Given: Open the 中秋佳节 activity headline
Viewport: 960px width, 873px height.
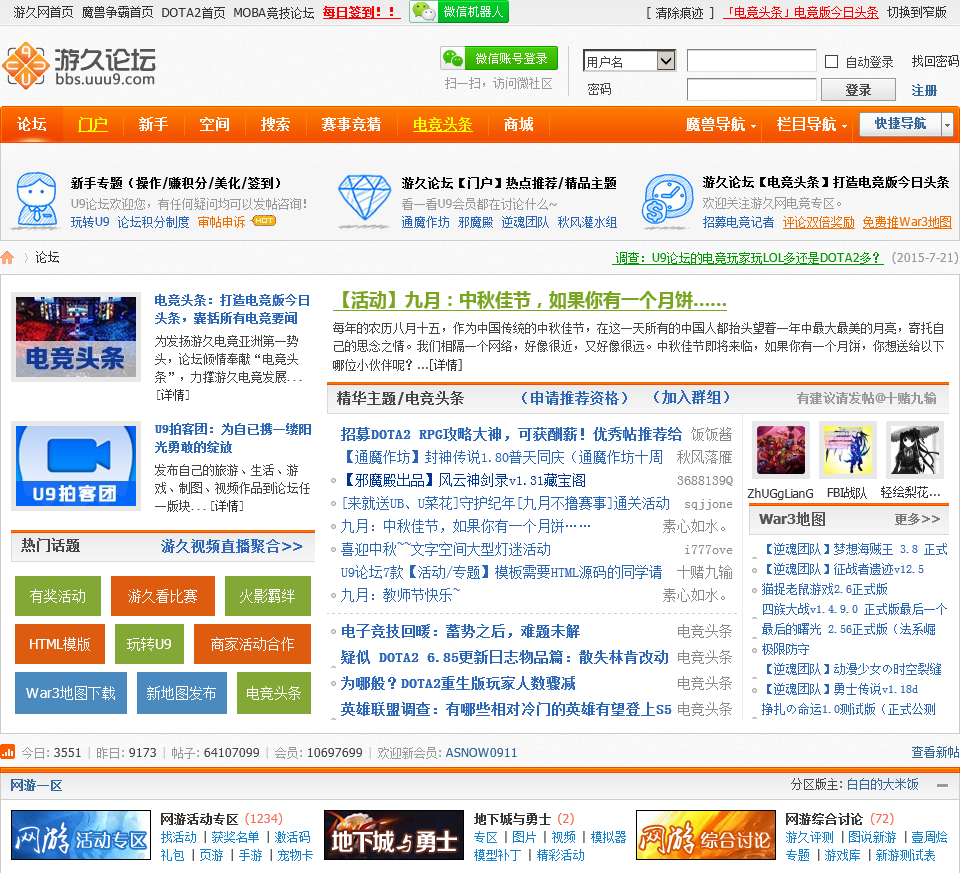Looking at the screenshot, I should tap(530, 301).
